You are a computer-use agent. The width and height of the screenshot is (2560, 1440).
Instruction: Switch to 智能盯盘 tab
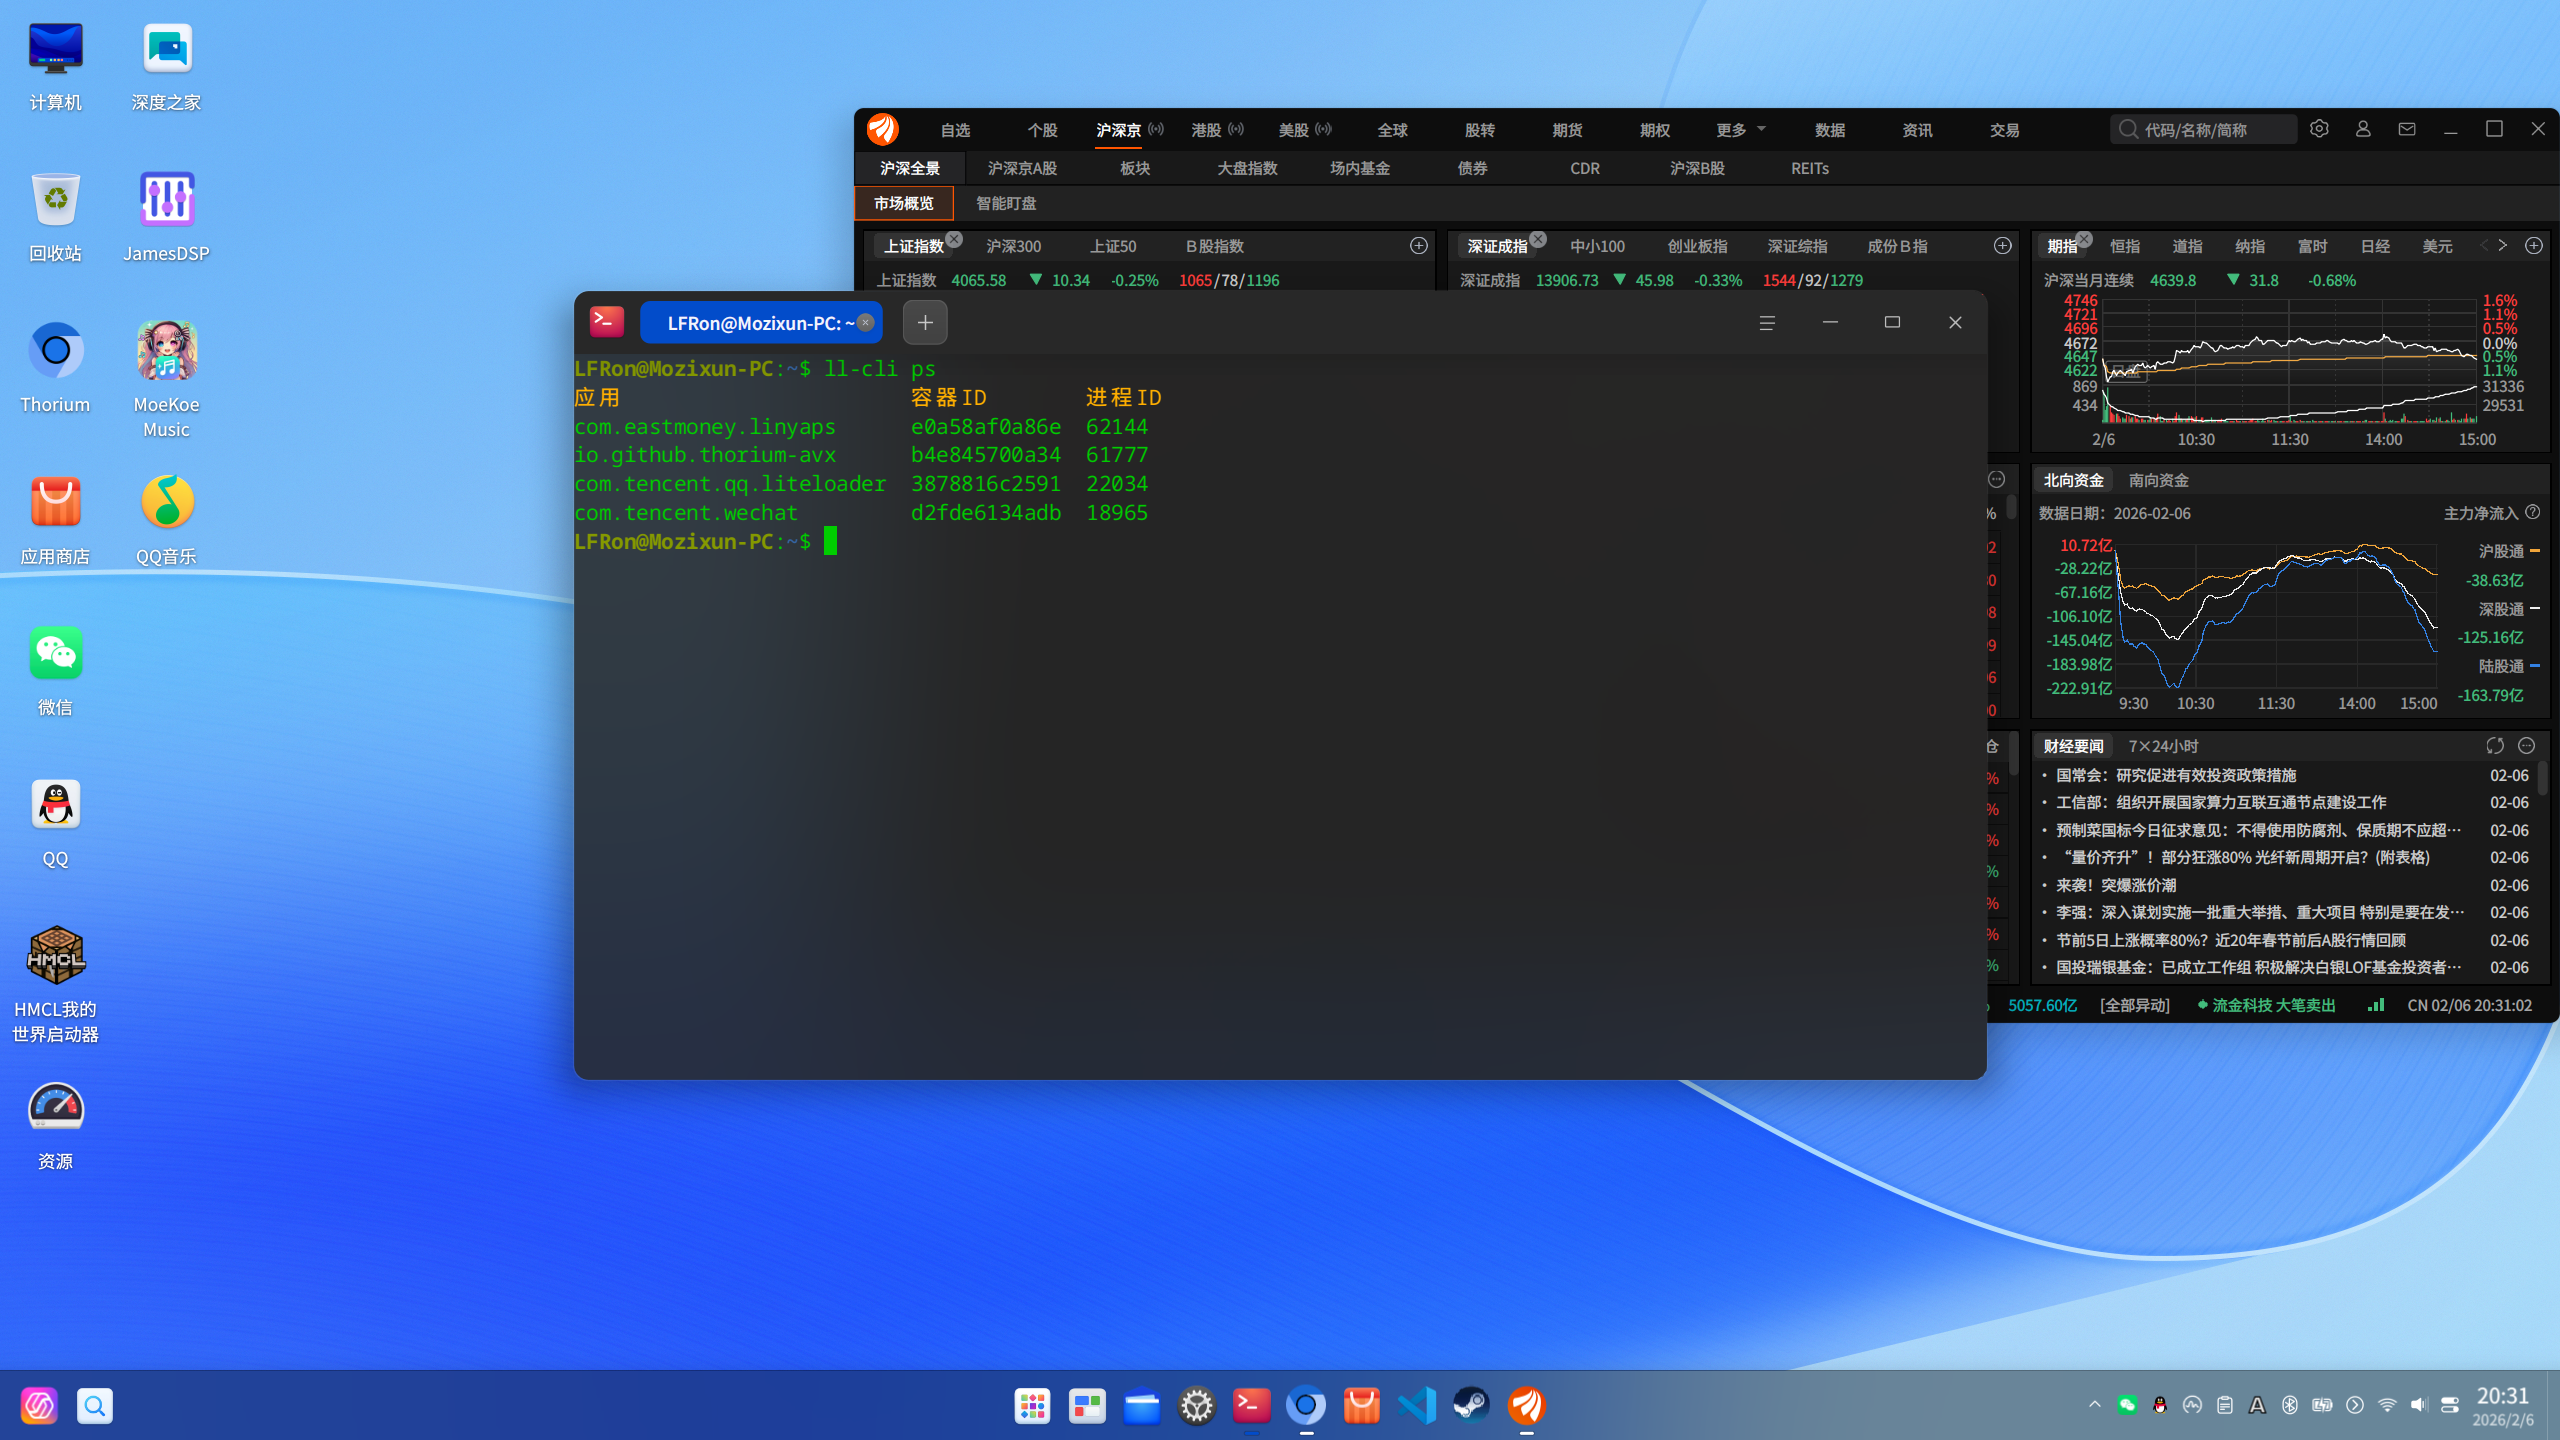1006,203
